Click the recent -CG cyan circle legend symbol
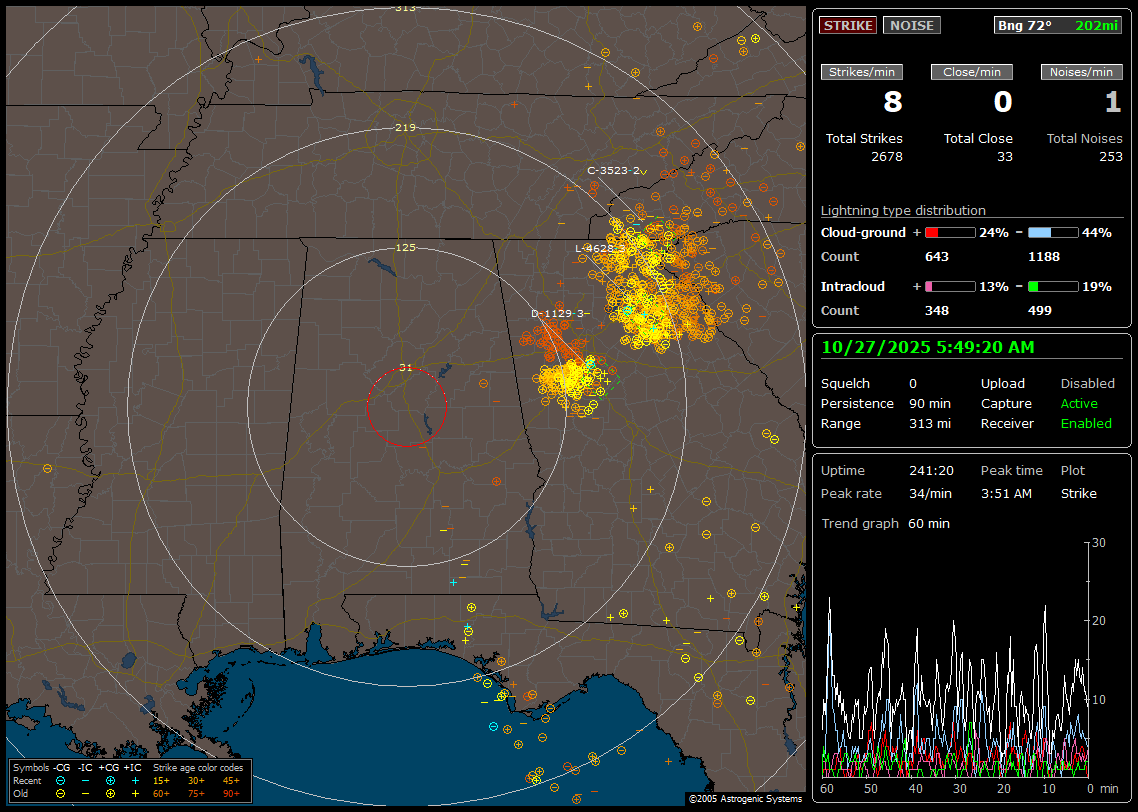This screenshot has height=812, width=1138. (61, 780)
